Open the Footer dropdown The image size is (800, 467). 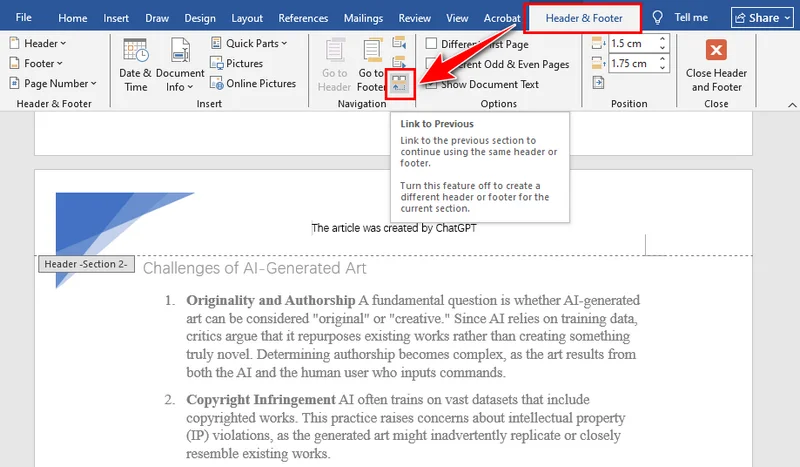pos(36,63)
